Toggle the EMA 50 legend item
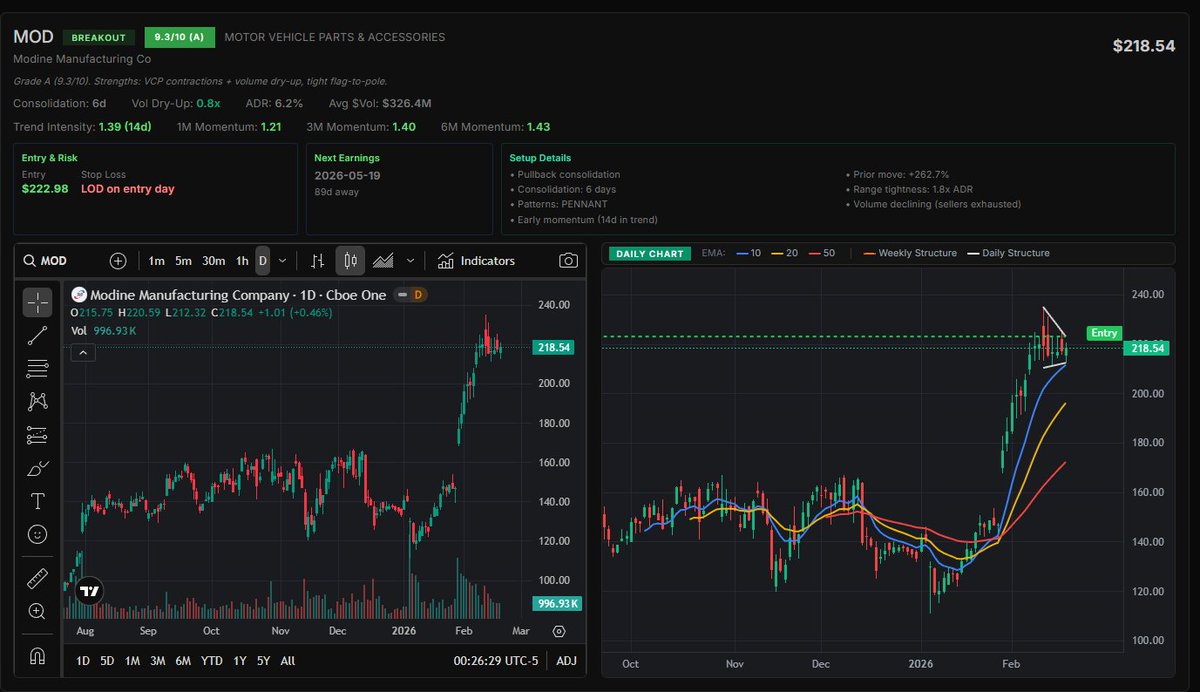This screenshot has width=1200, height=692. (823, 253)
